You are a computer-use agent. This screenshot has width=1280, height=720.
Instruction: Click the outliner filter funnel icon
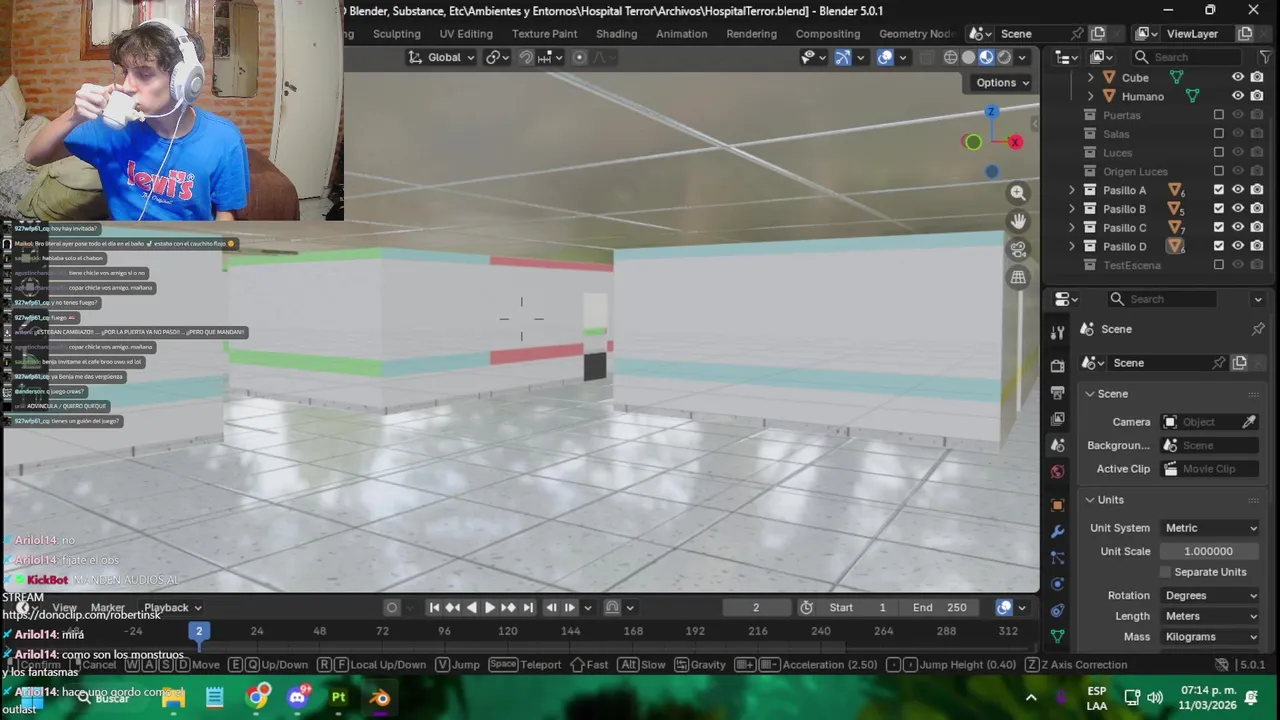coord(1266,57)
